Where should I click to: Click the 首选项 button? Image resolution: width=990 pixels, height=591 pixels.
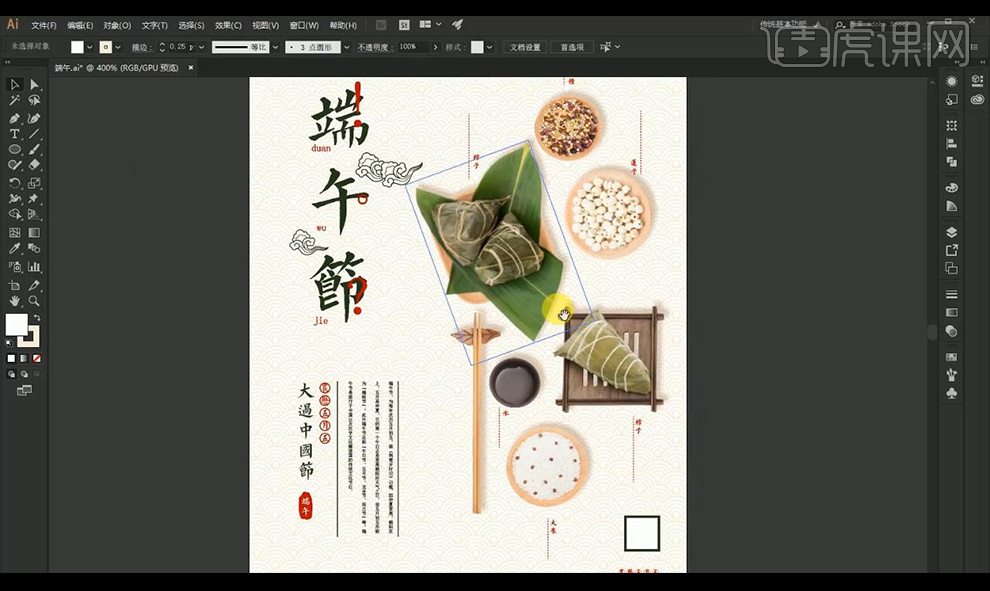click(x=572, y=47)
